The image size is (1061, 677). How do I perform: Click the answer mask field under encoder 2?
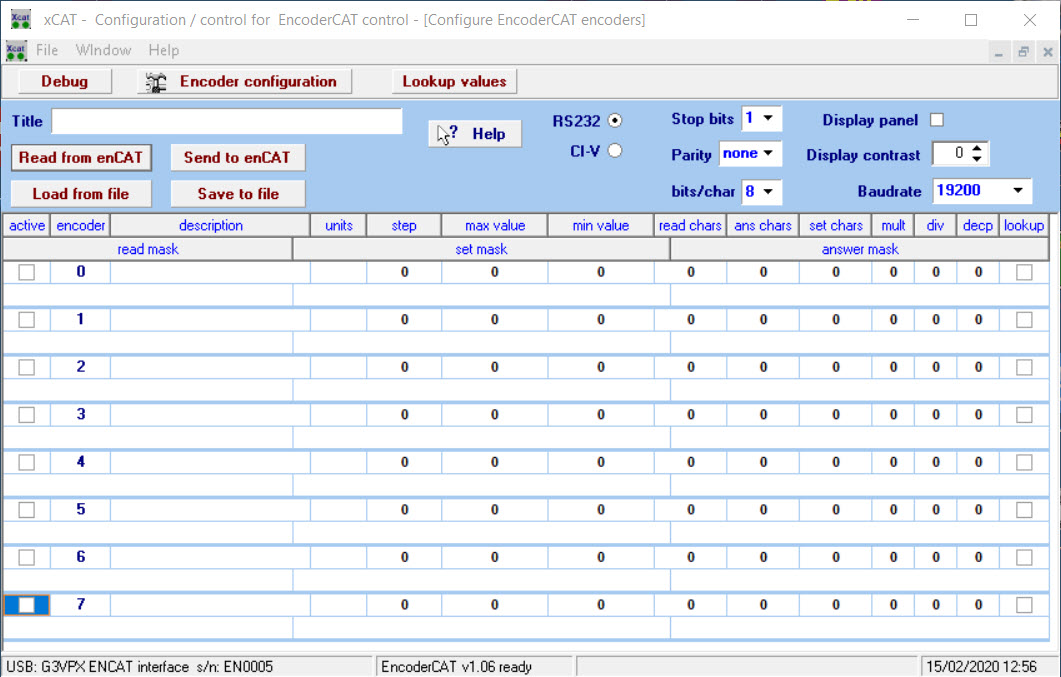[859, 390]
